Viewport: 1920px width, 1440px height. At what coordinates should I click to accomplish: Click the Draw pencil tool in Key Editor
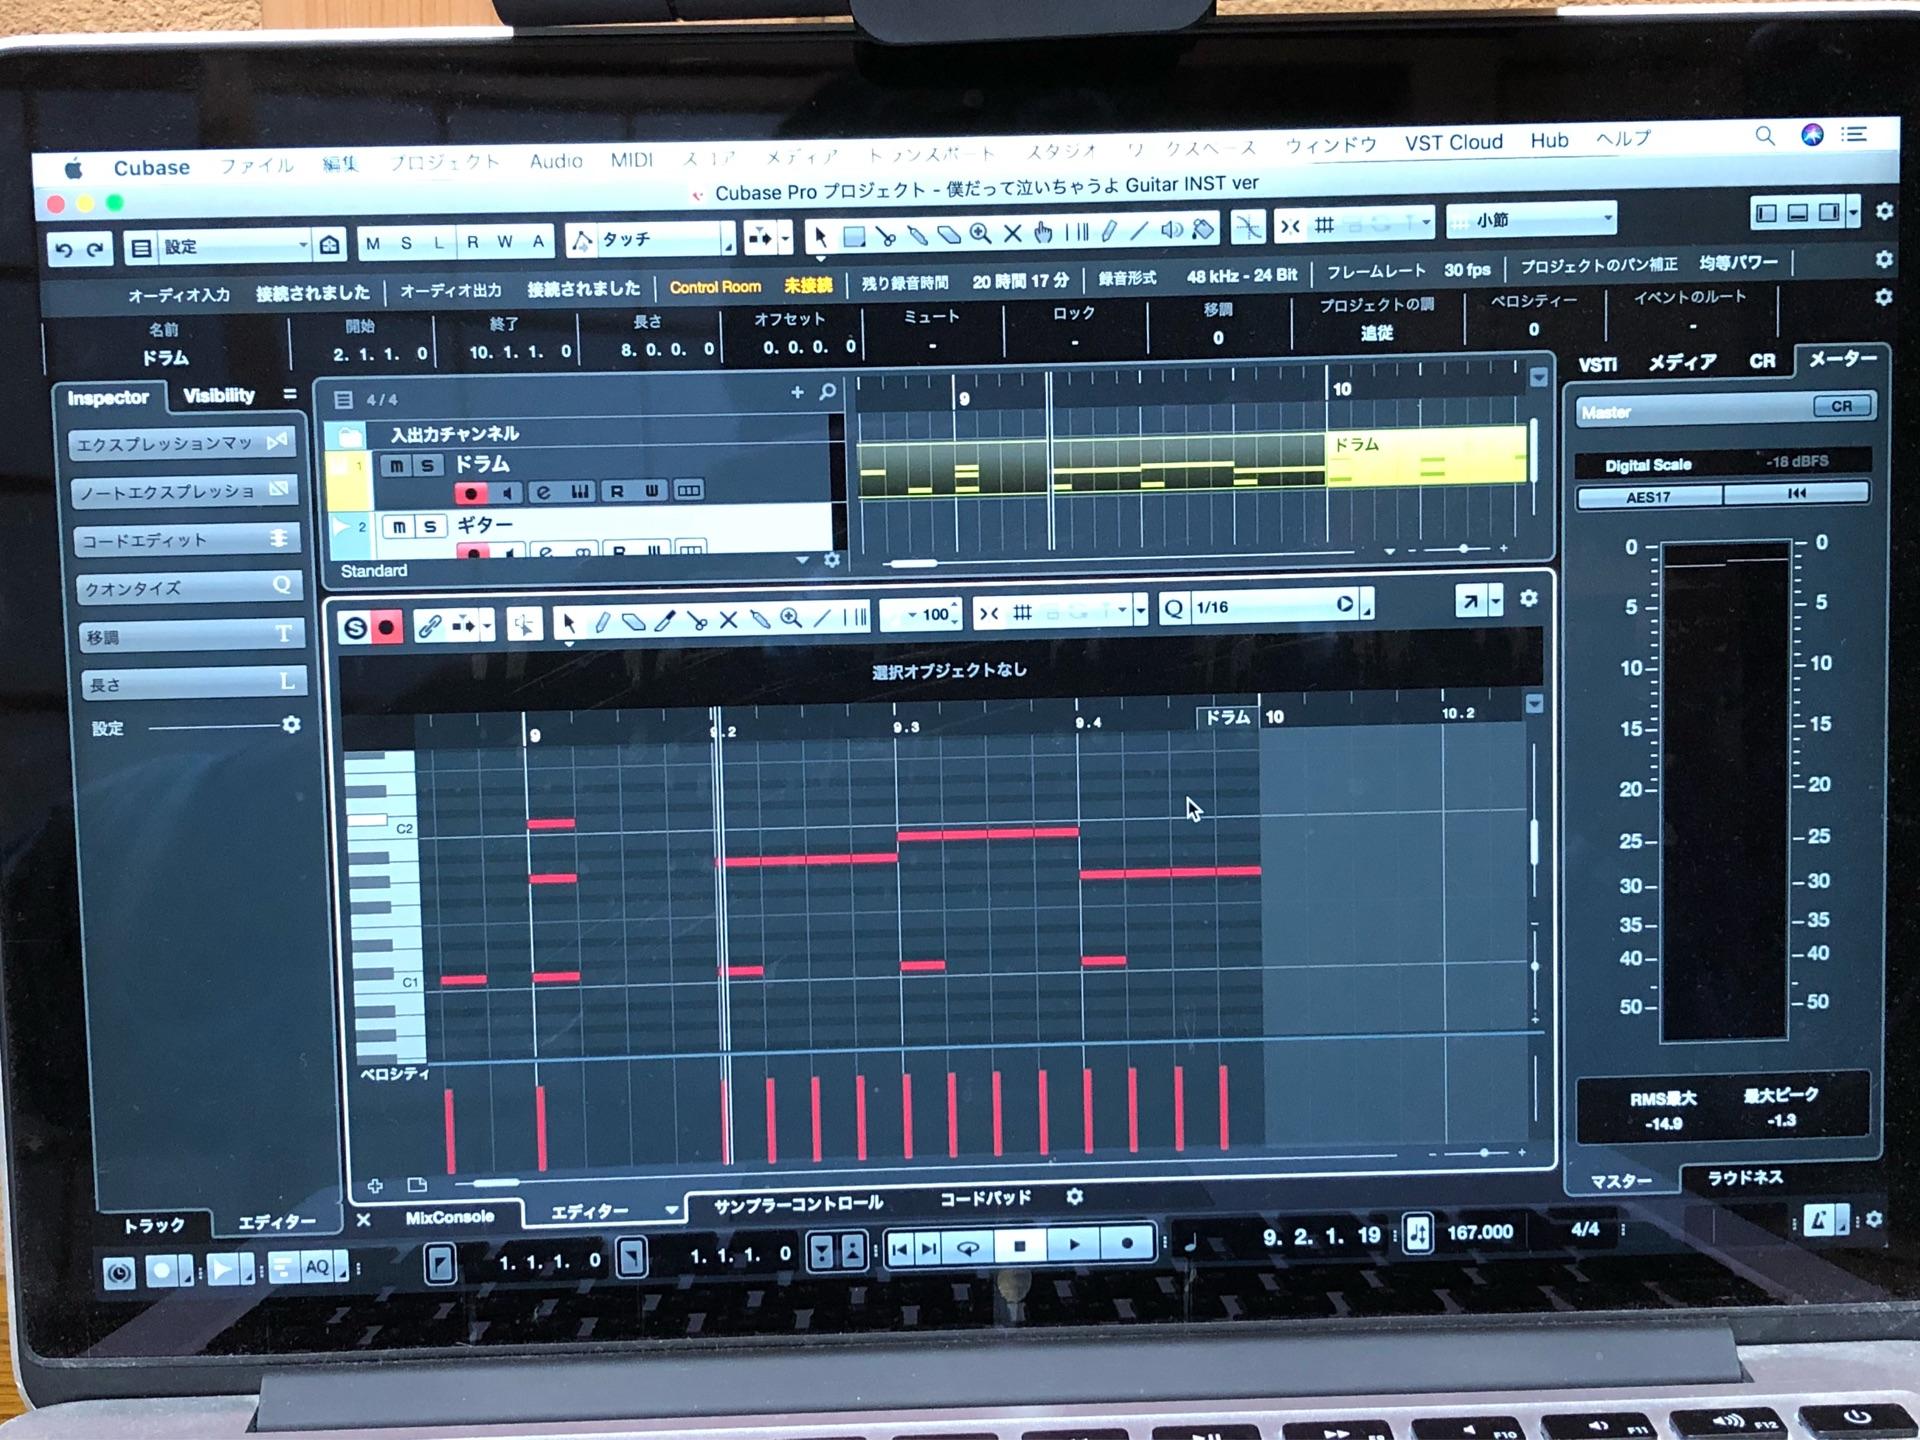click(x=602, y=623)
